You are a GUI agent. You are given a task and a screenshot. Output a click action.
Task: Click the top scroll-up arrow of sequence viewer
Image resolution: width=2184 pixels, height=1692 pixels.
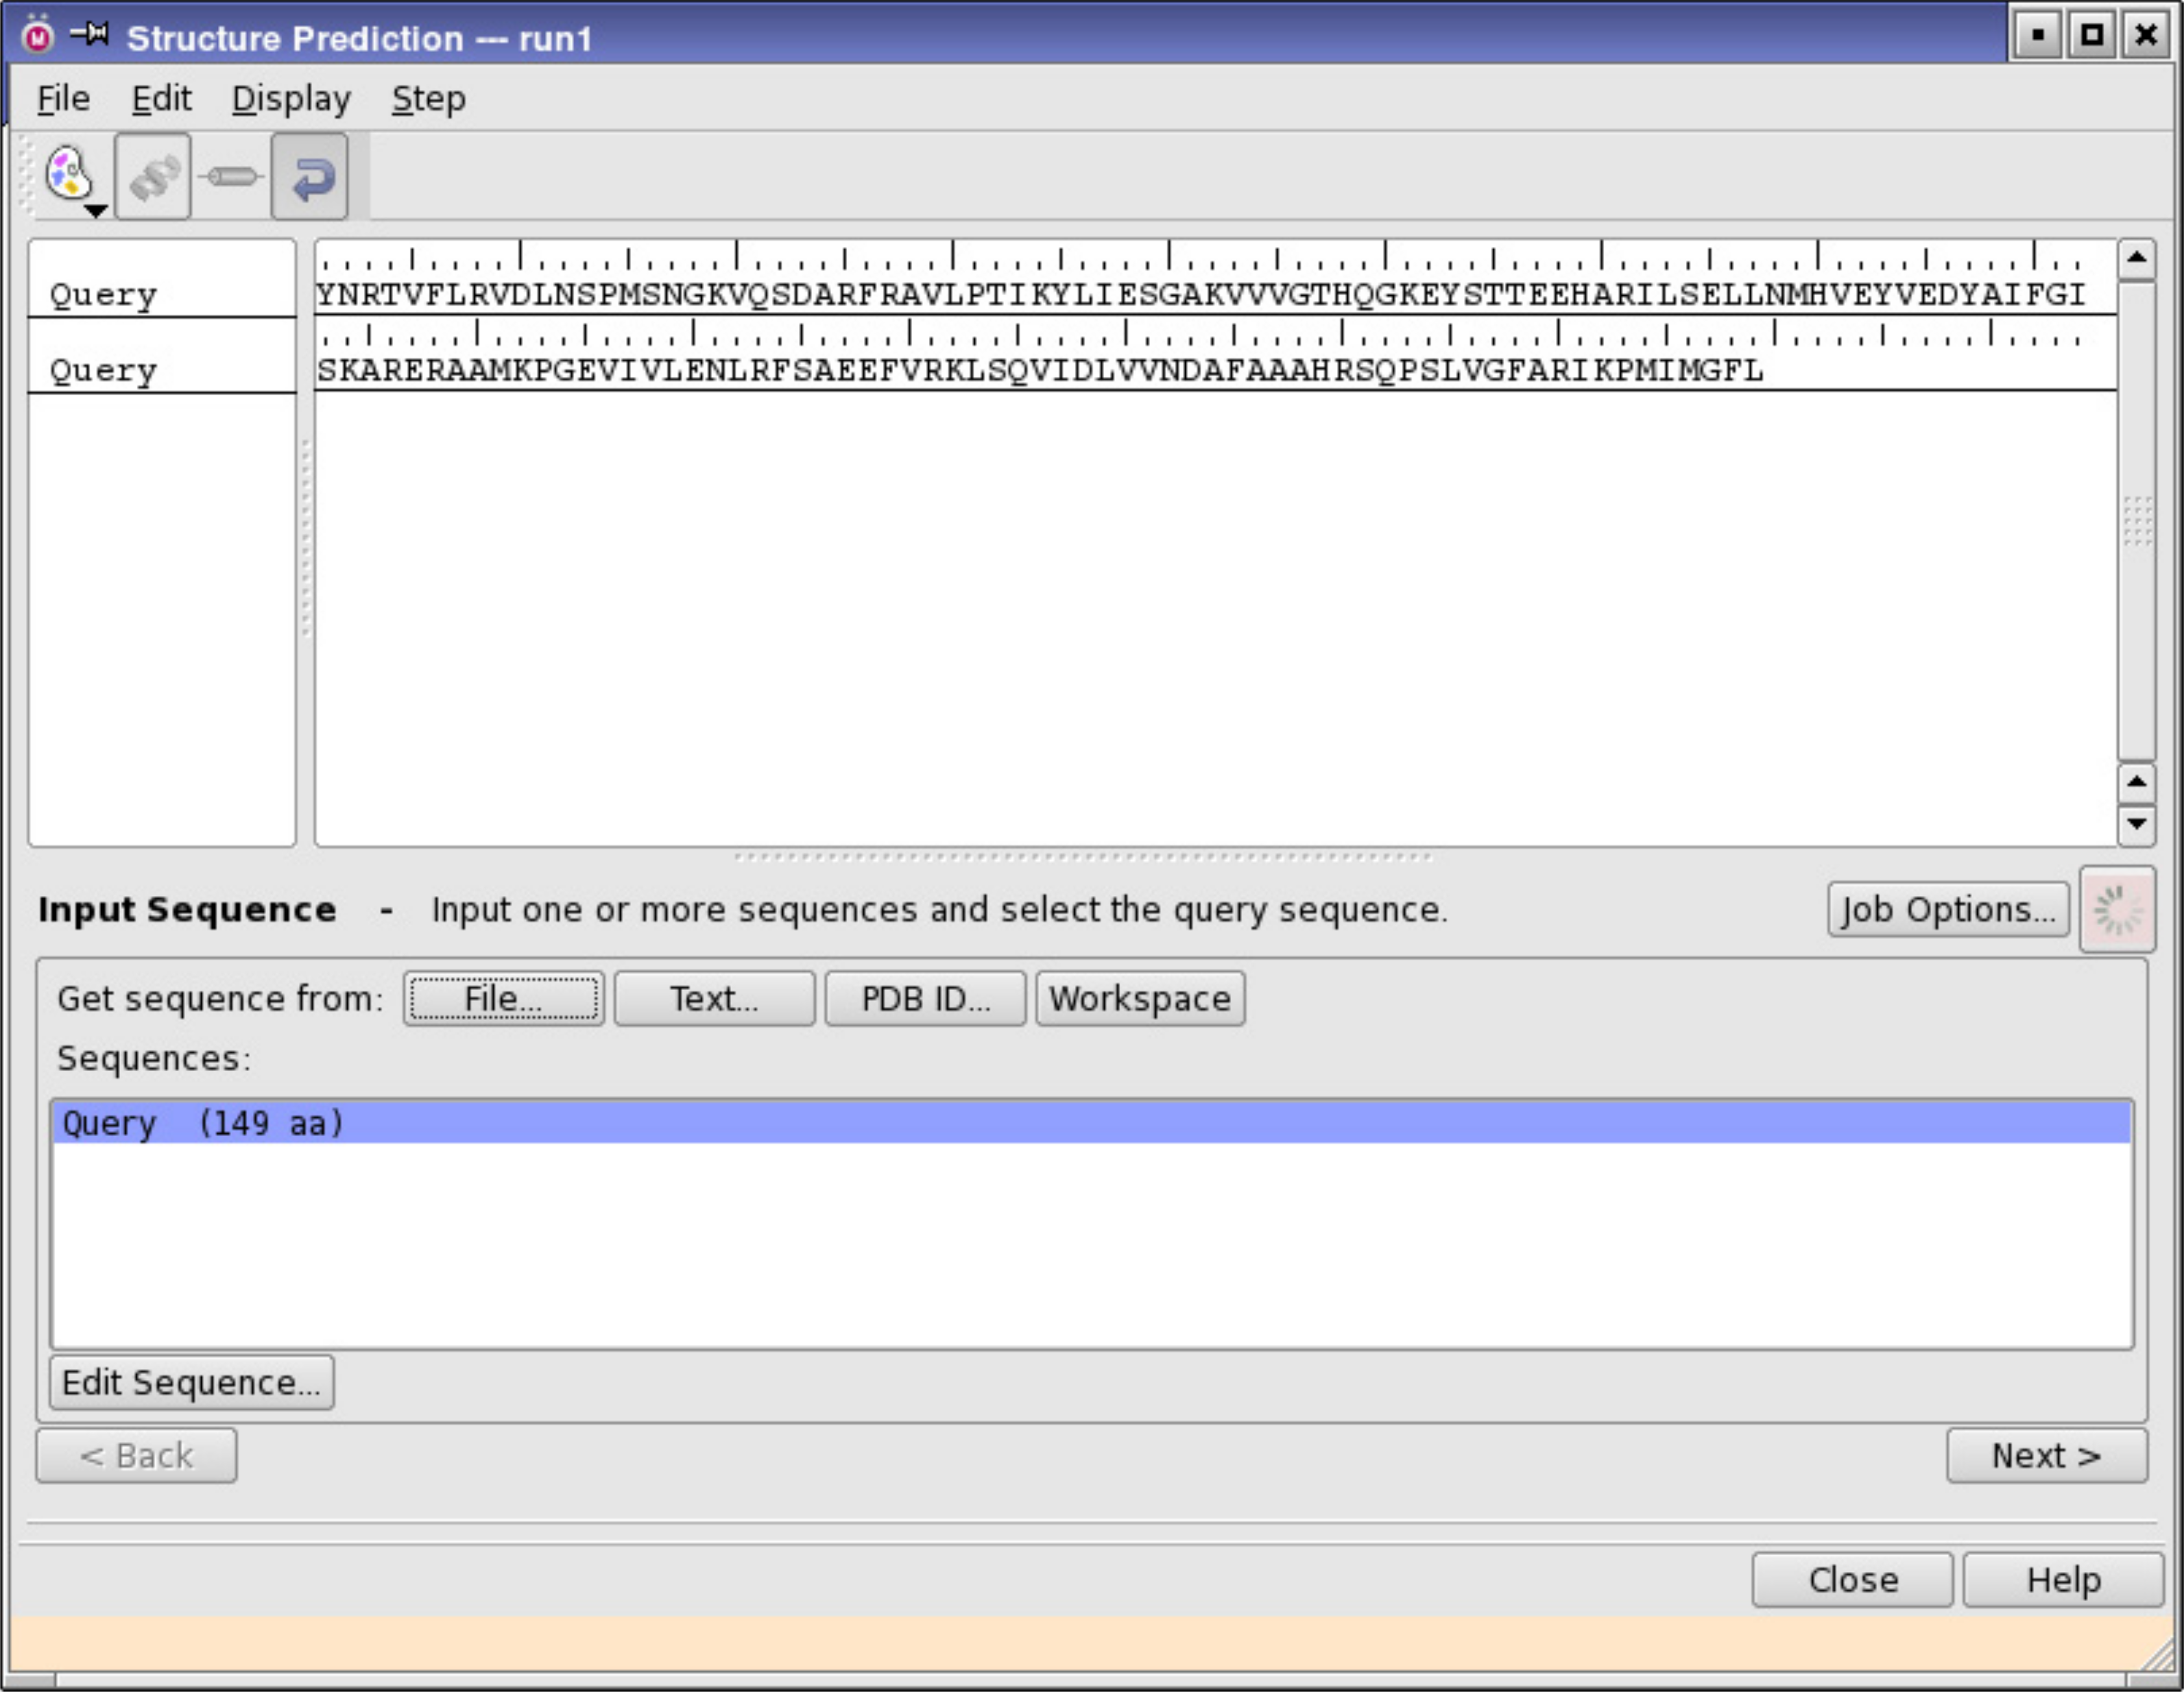pos(2136,259)
